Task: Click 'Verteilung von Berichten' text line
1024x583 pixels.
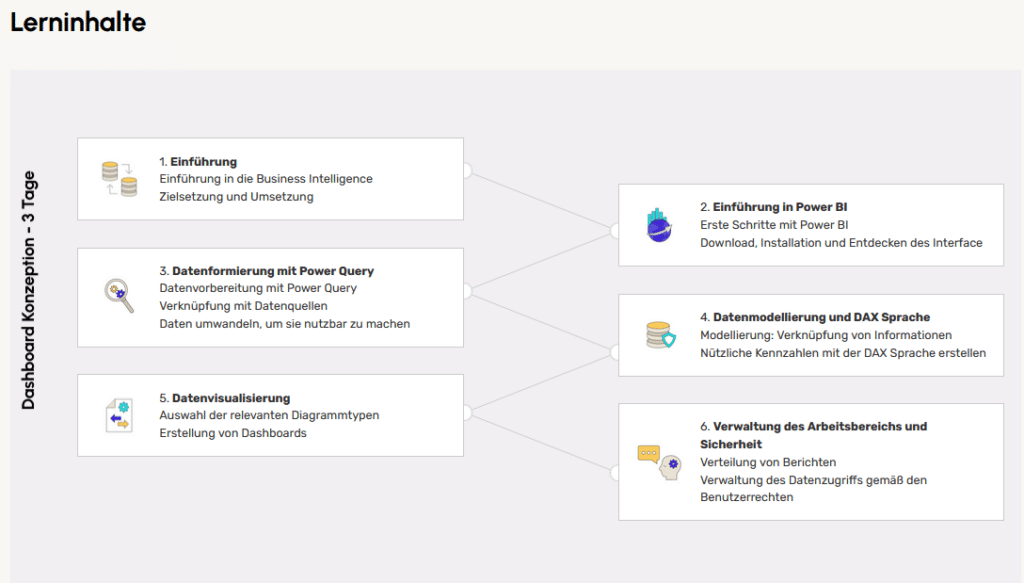Action: pos(768,462)
